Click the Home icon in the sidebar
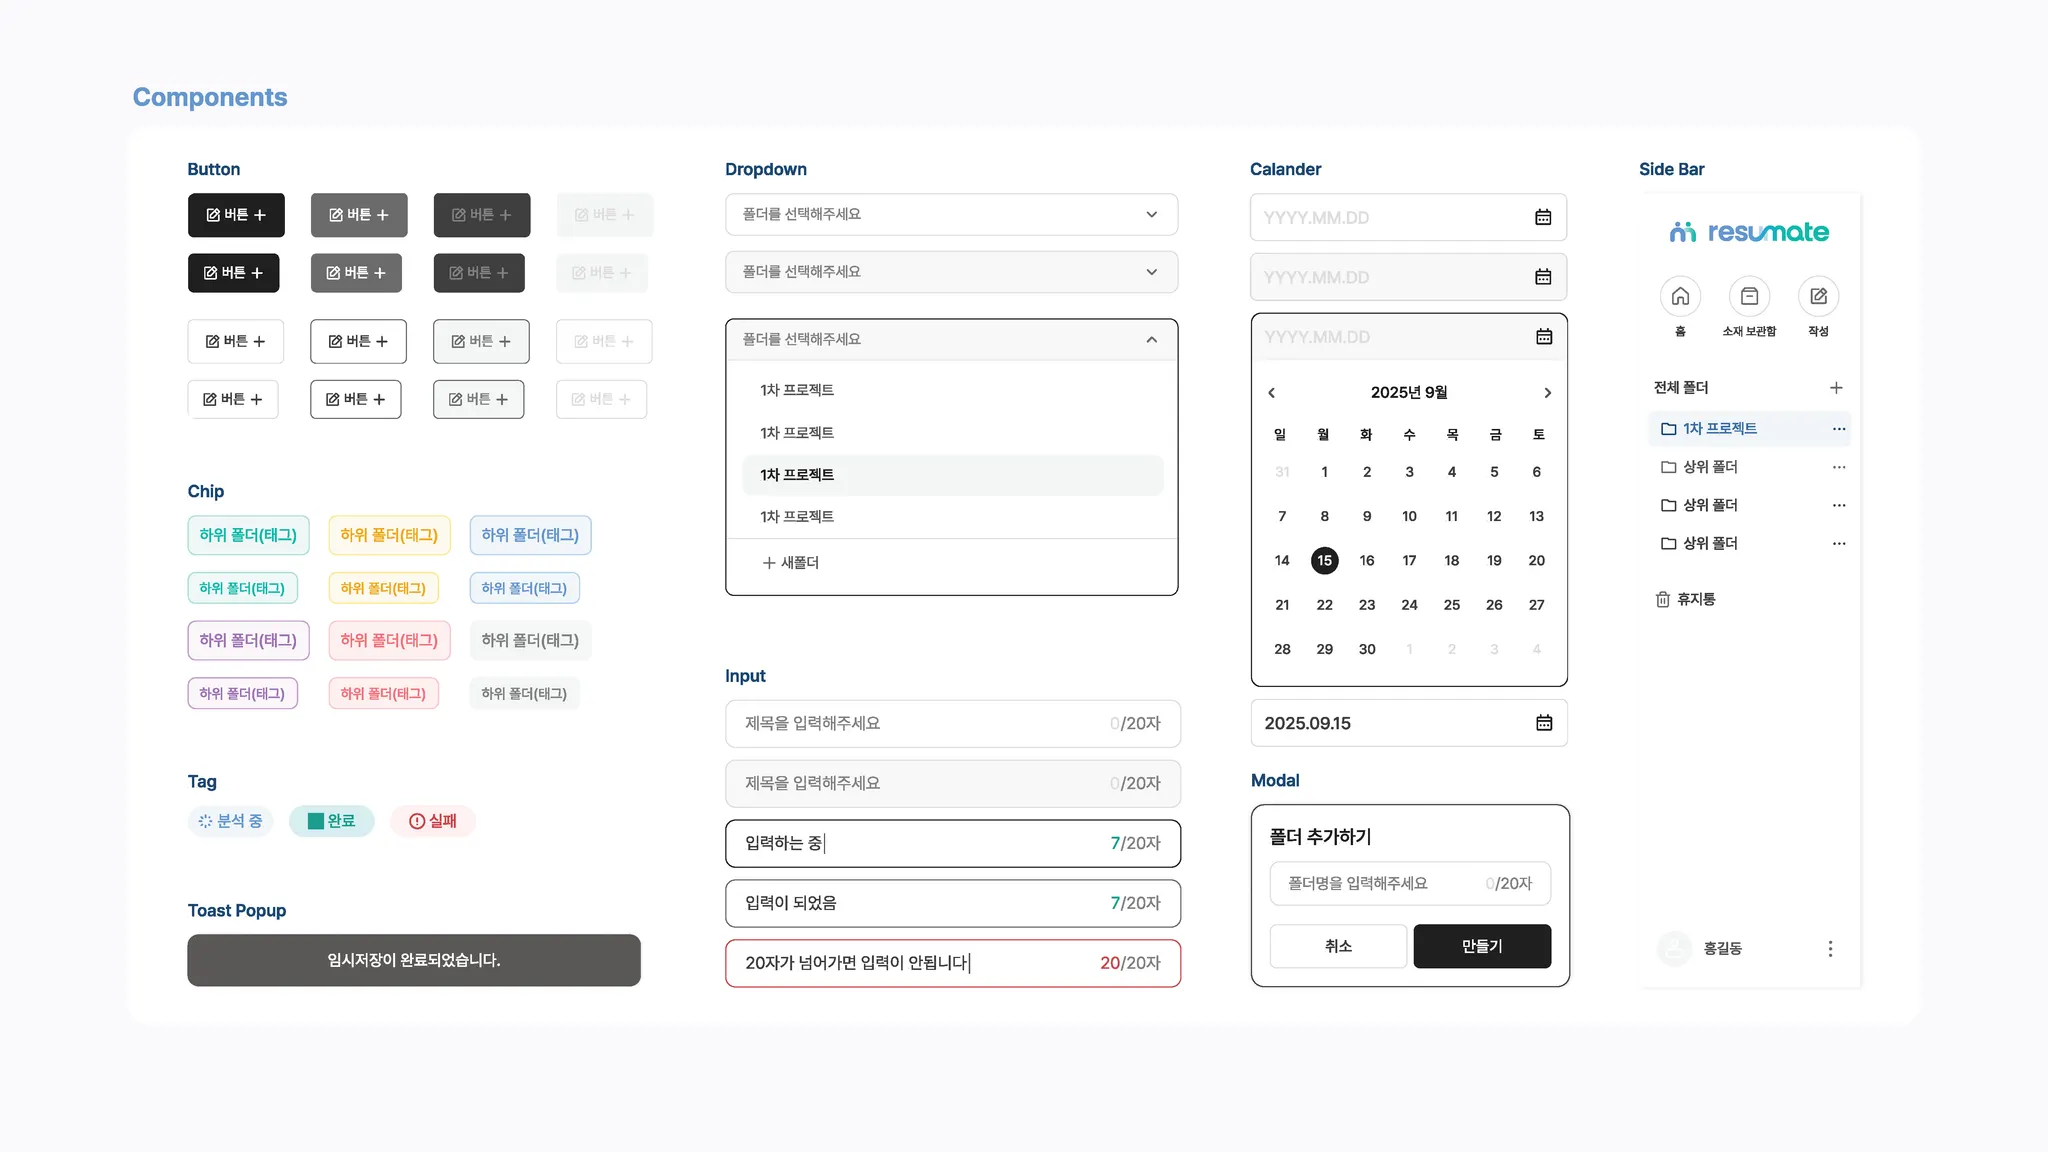The width and height of the screenshot is (2048, 1152). [x=1680, y=296]
